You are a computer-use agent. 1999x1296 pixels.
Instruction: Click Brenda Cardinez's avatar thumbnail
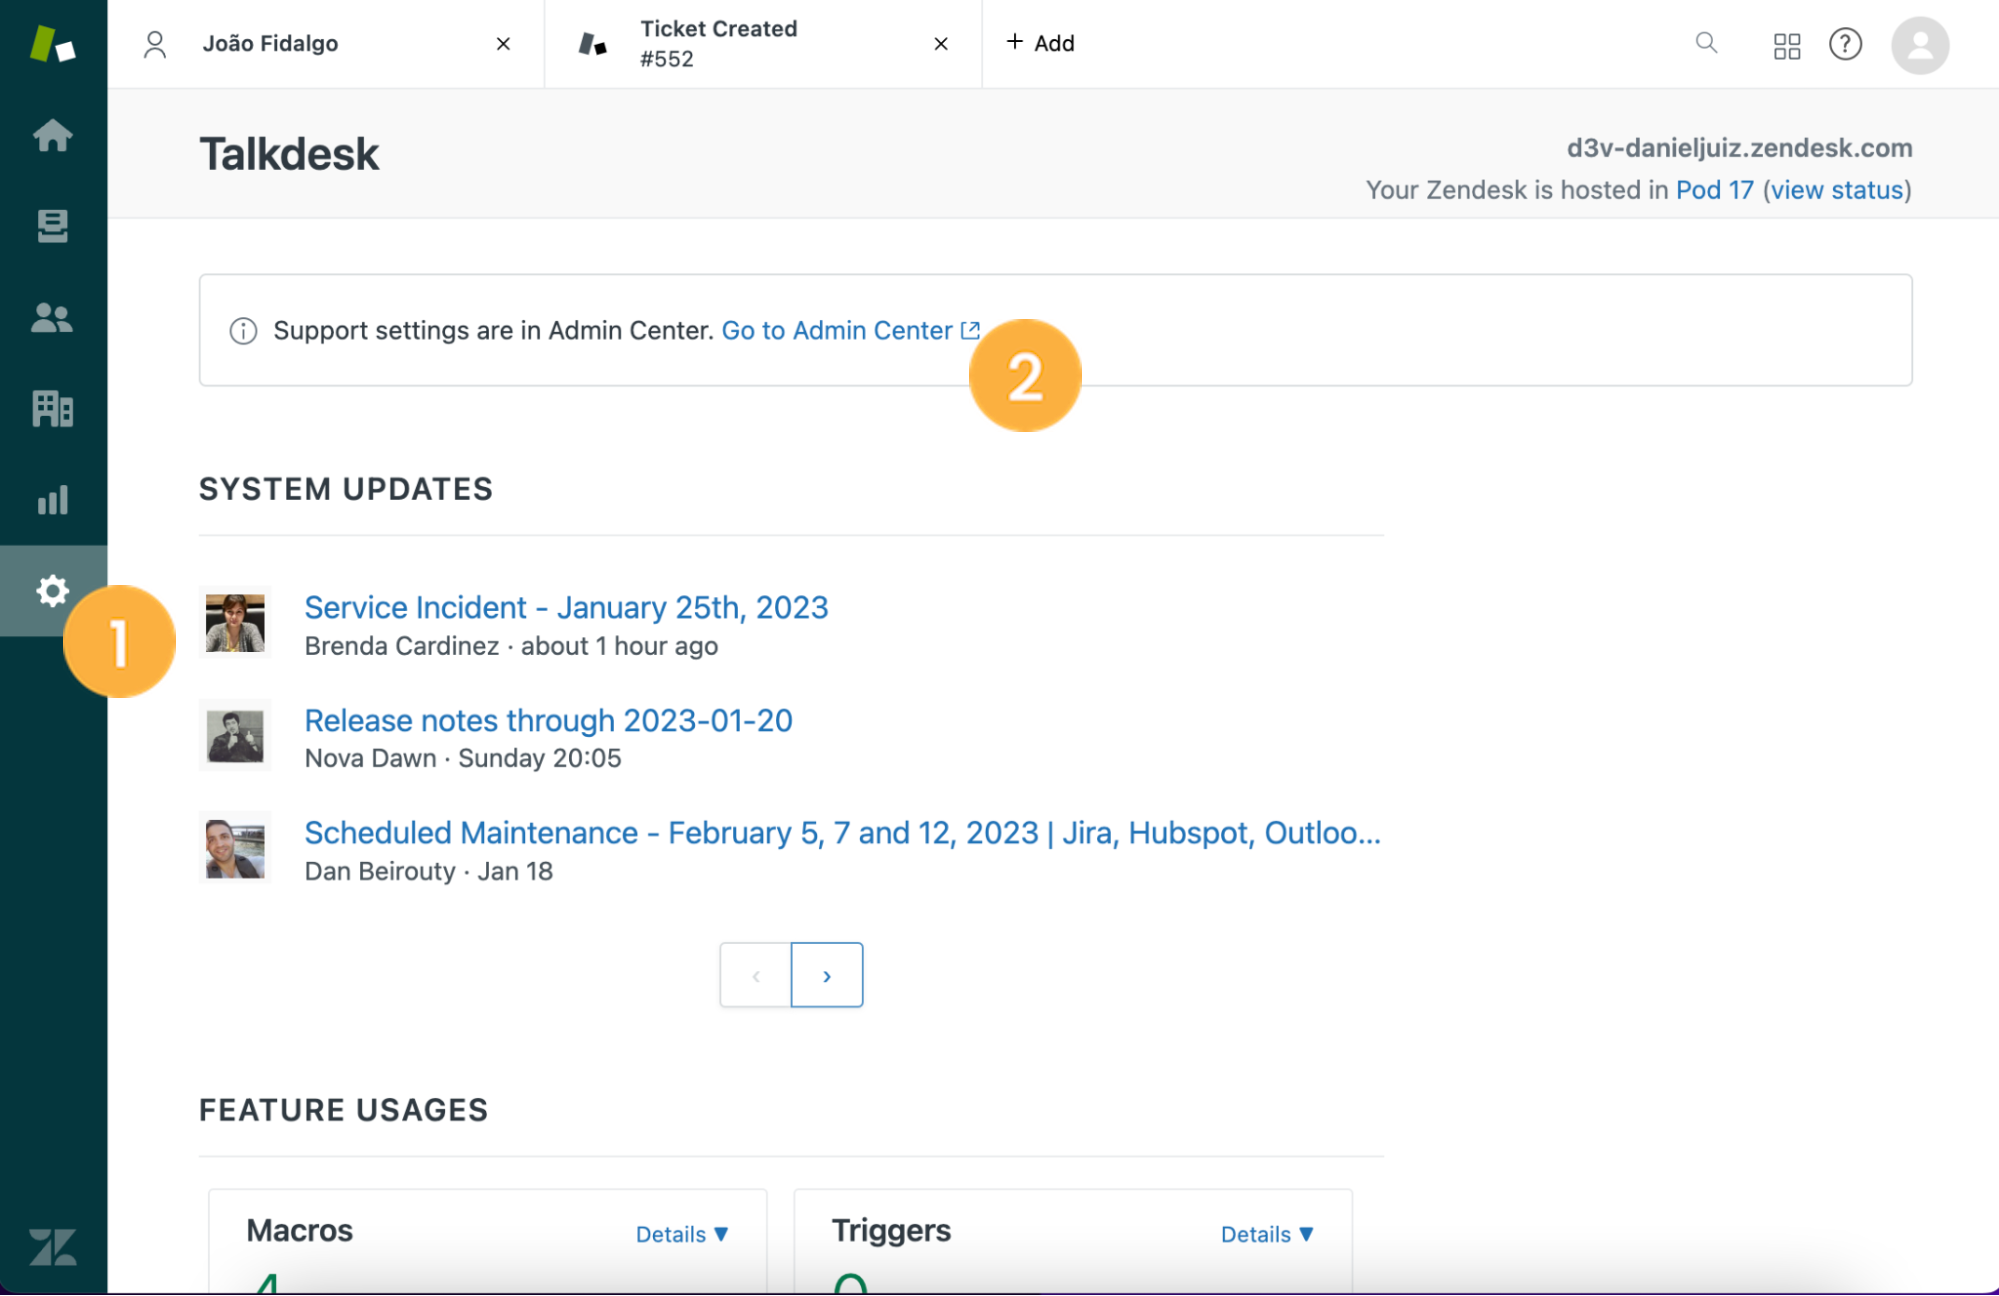[x=235, y=622]
